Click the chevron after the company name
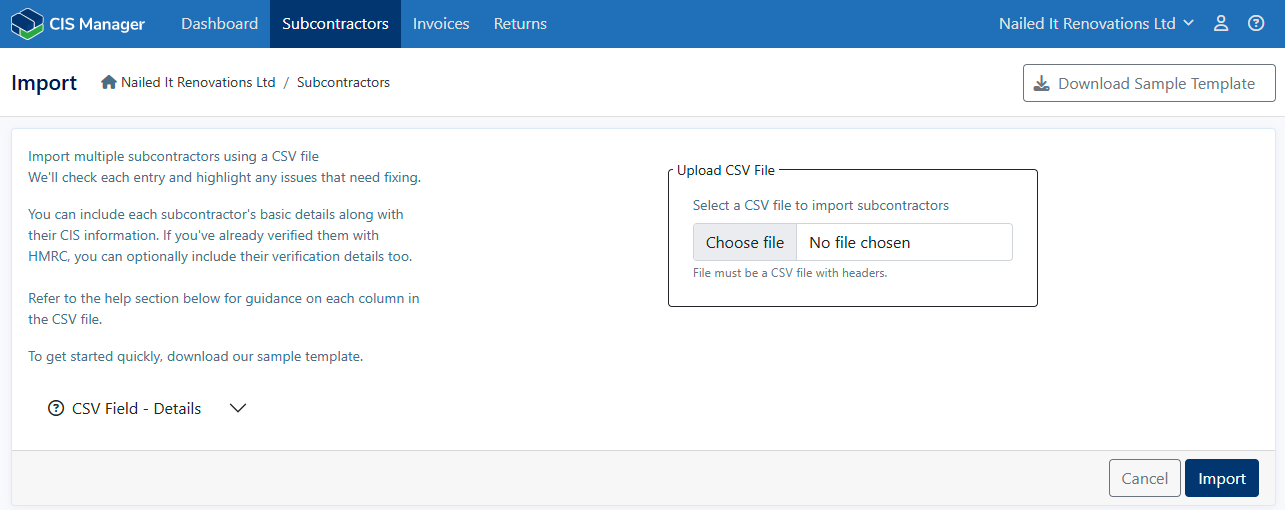This screenshot has height=510, width=1285. pyautogui.click(x=1188, y=23)
